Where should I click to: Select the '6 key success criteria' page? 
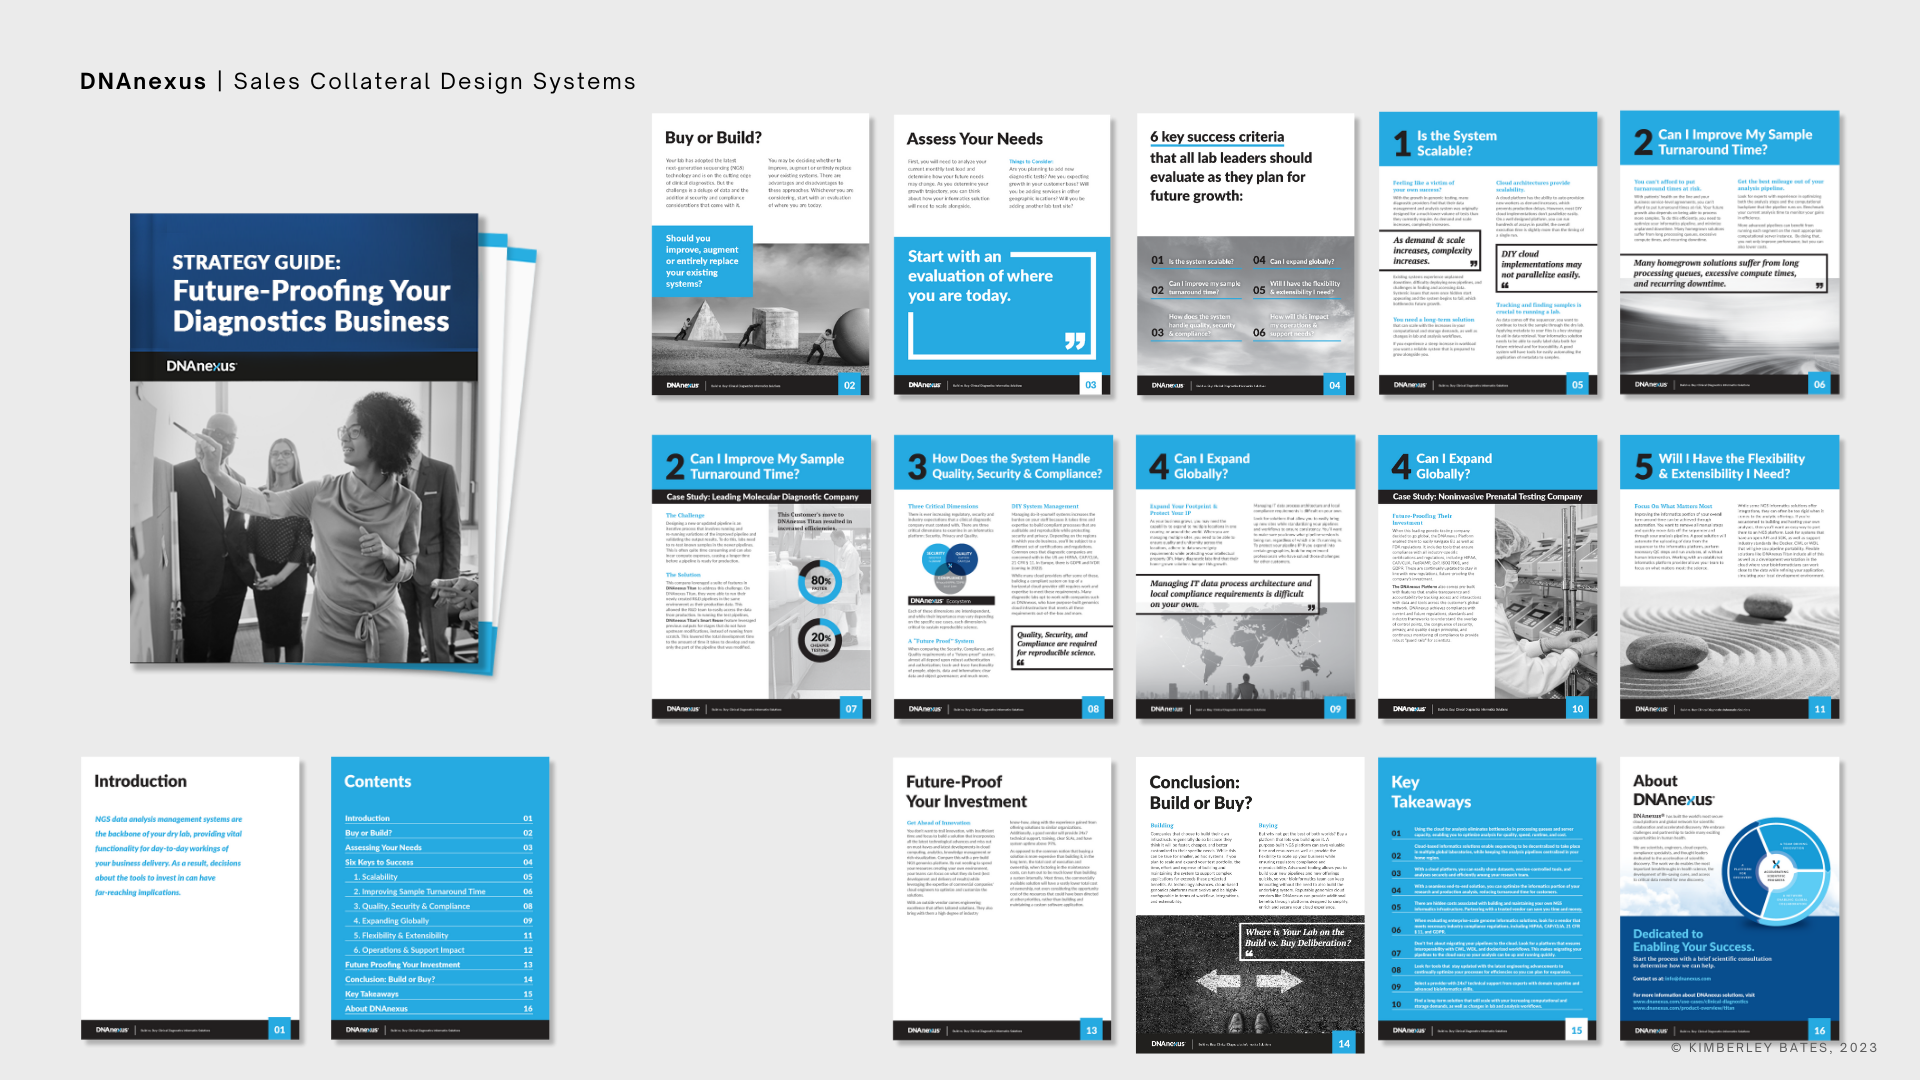pos(1246,255)
